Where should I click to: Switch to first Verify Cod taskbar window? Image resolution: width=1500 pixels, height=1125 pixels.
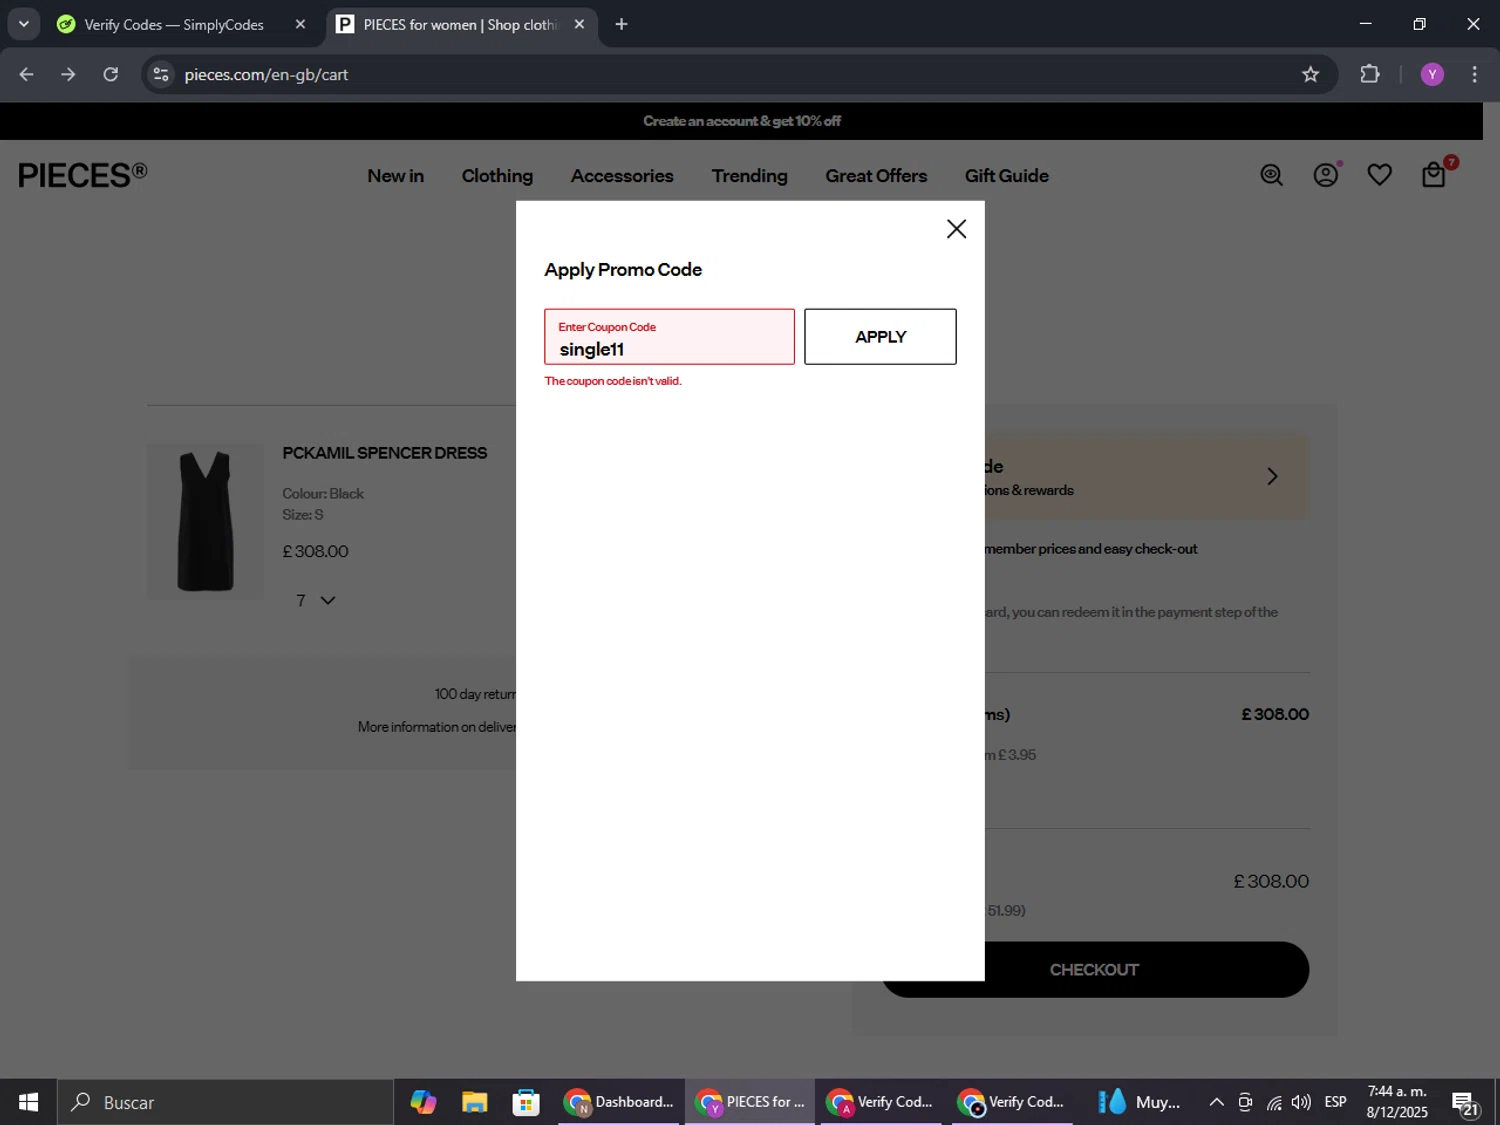(x=881, y=1102)
